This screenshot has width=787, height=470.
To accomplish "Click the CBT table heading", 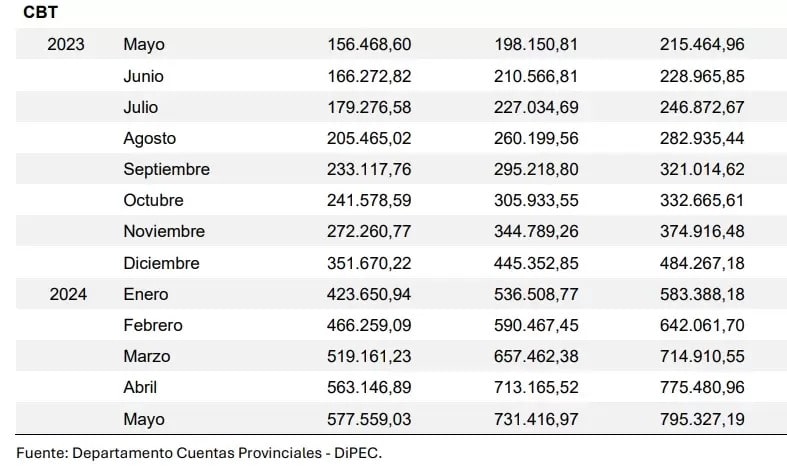I will [x=38, y=15].
